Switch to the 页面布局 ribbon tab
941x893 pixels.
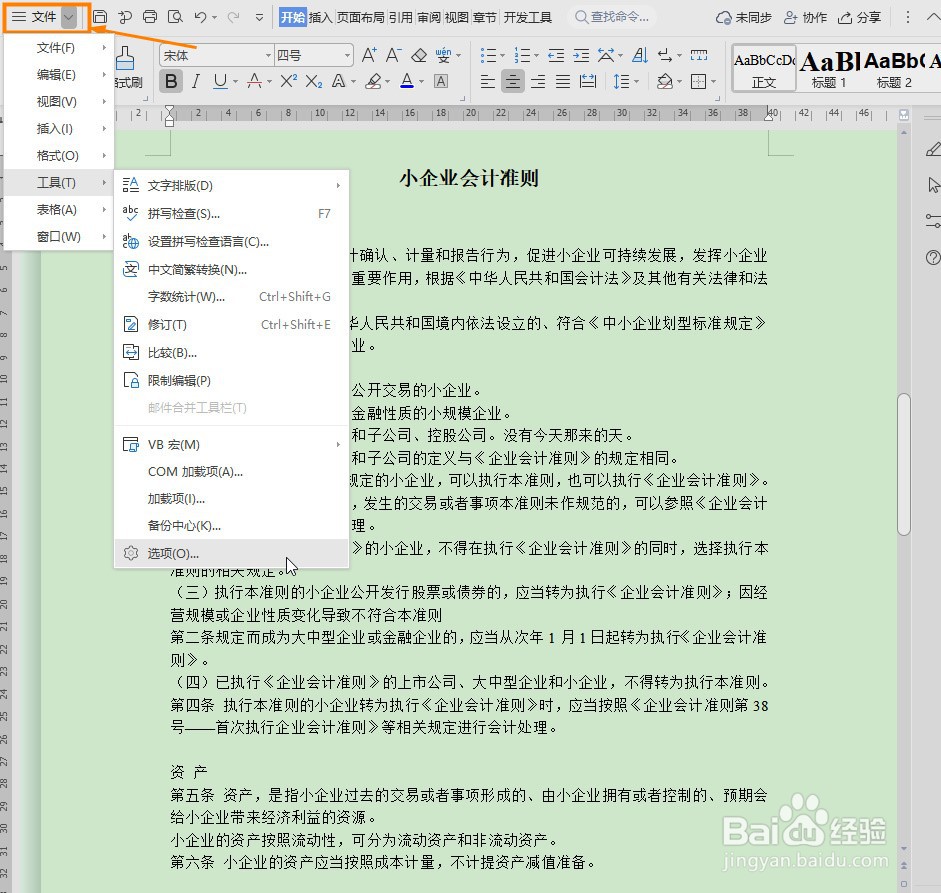click(x=360, y=17)
